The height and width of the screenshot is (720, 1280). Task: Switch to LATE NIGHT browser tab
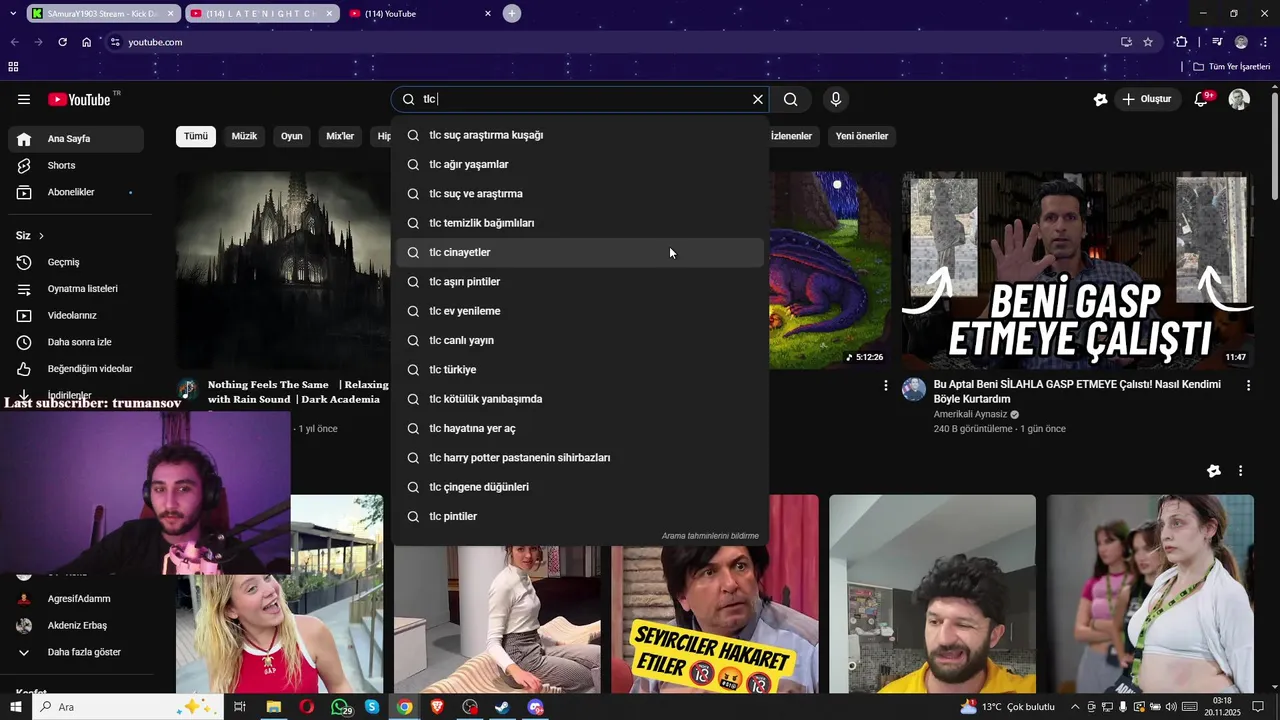coord(260,14)
